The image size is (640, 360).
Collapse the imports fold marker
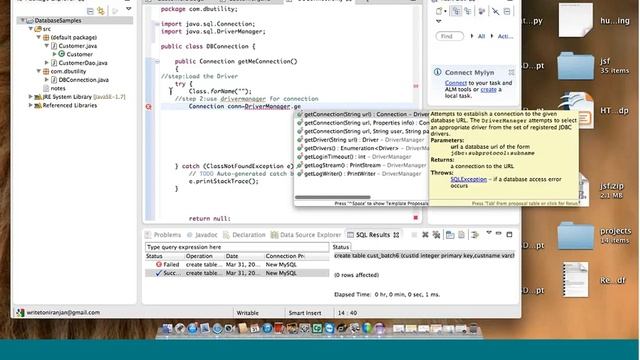click(x=157, y=24)
